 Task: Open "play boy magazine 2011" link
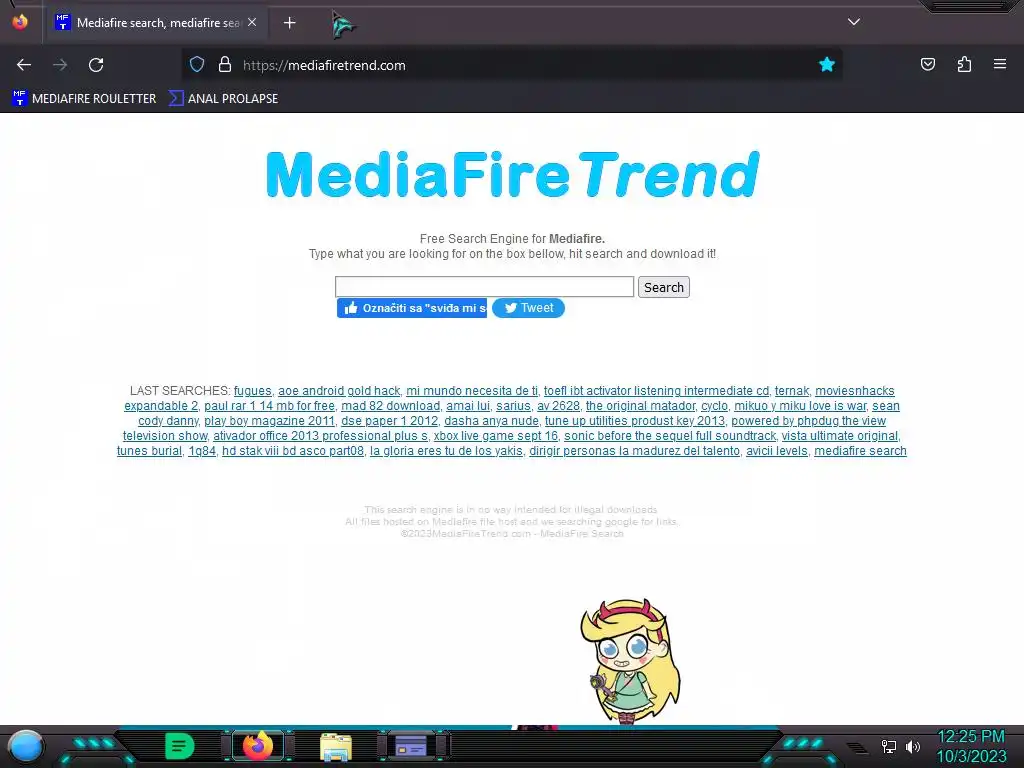[x=269, y=421]
